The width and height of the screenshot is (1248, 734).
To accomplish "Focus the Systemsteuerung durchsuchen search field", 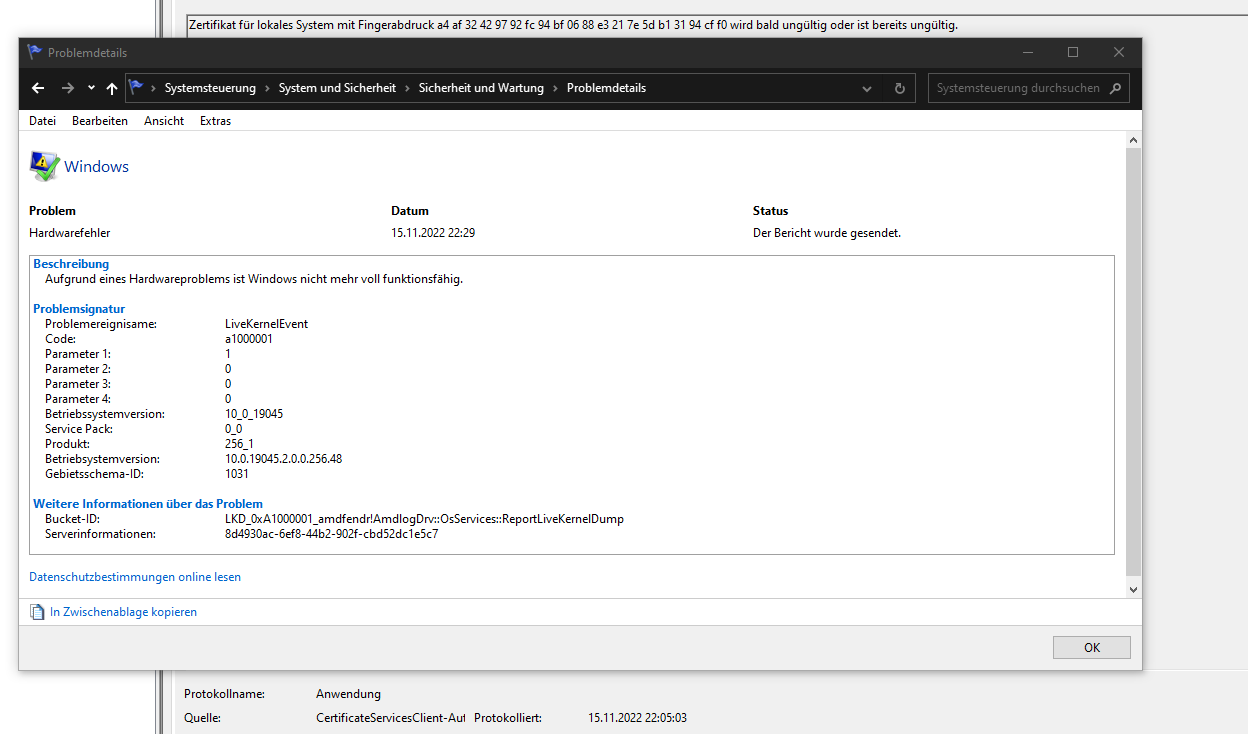I will click(1018, 88).
